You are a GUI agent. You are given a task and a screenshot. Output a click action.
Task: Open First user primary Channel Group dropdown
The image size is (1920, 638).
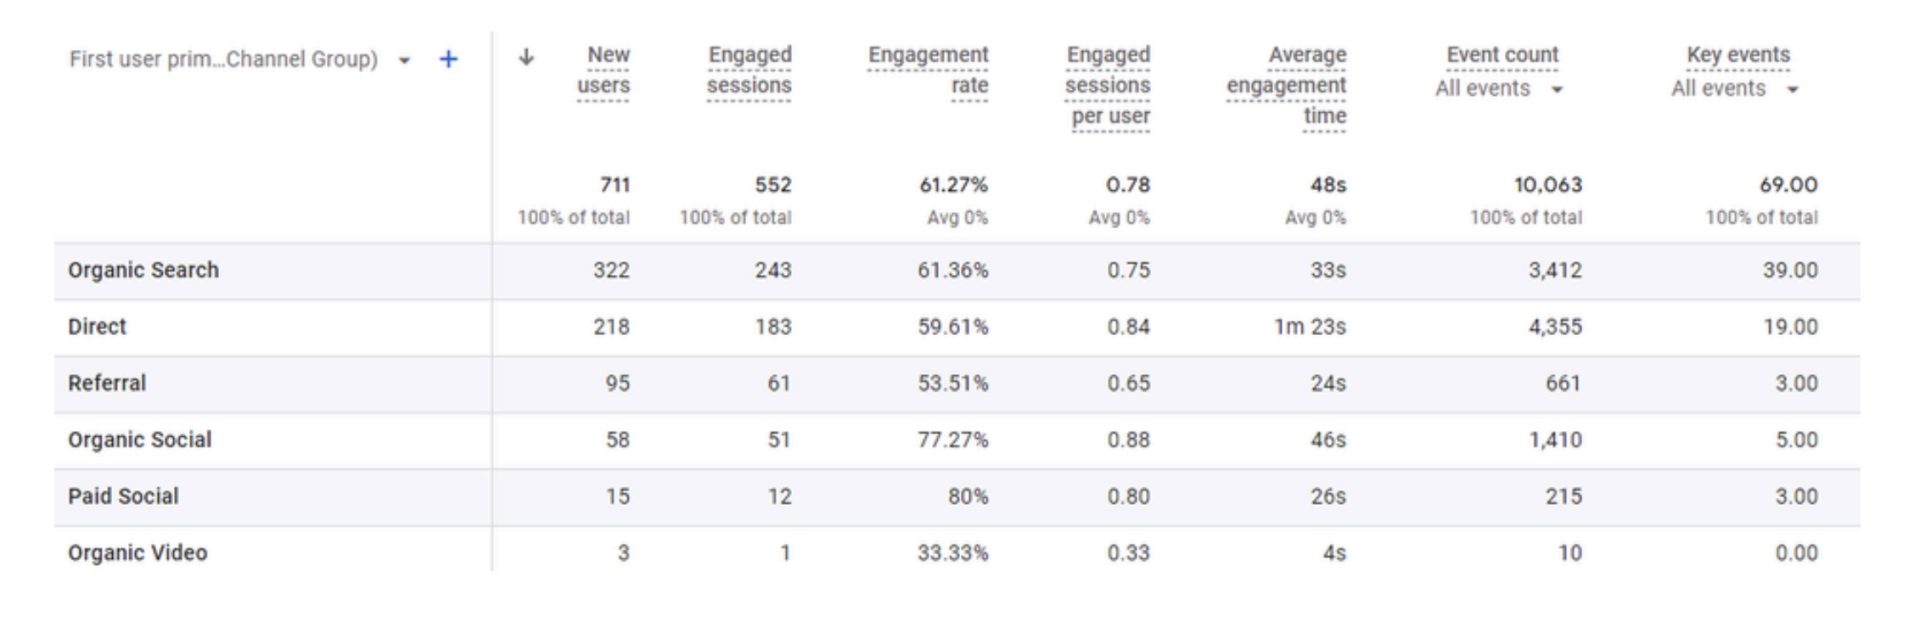click(x=404, y=61)
